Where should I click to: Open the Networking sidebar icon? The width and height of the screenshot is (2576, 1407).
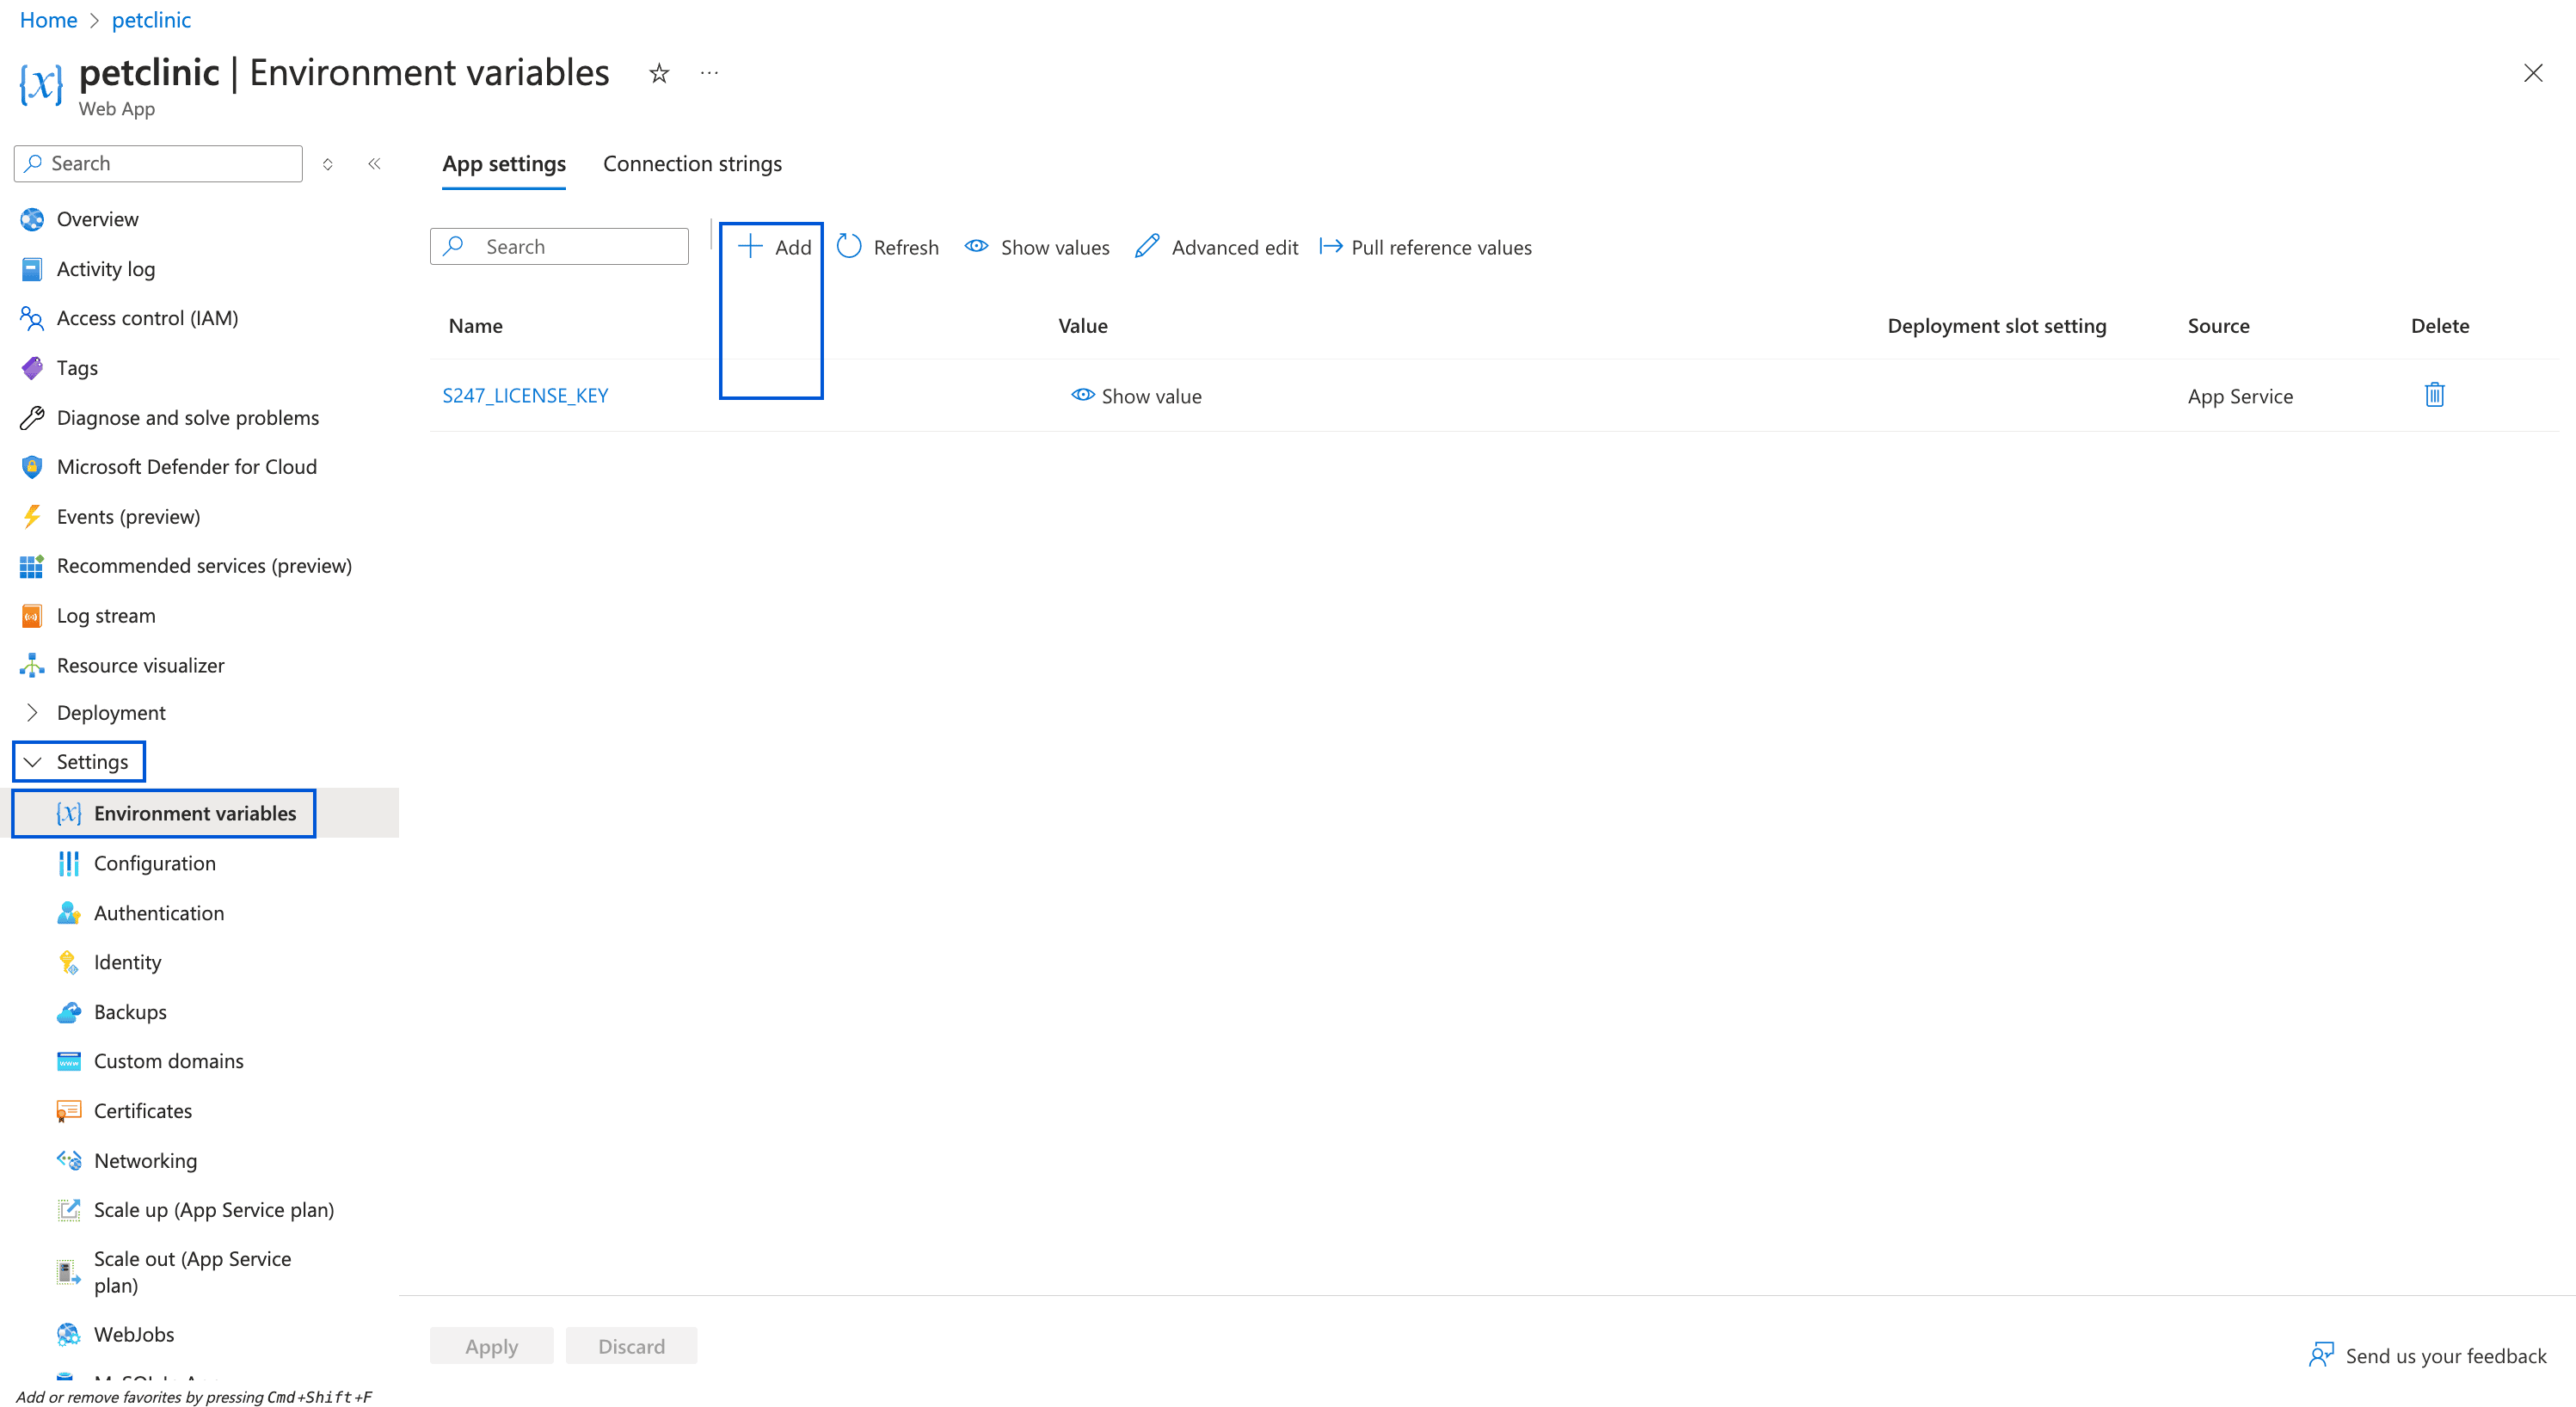click(x=68, y=1160)
